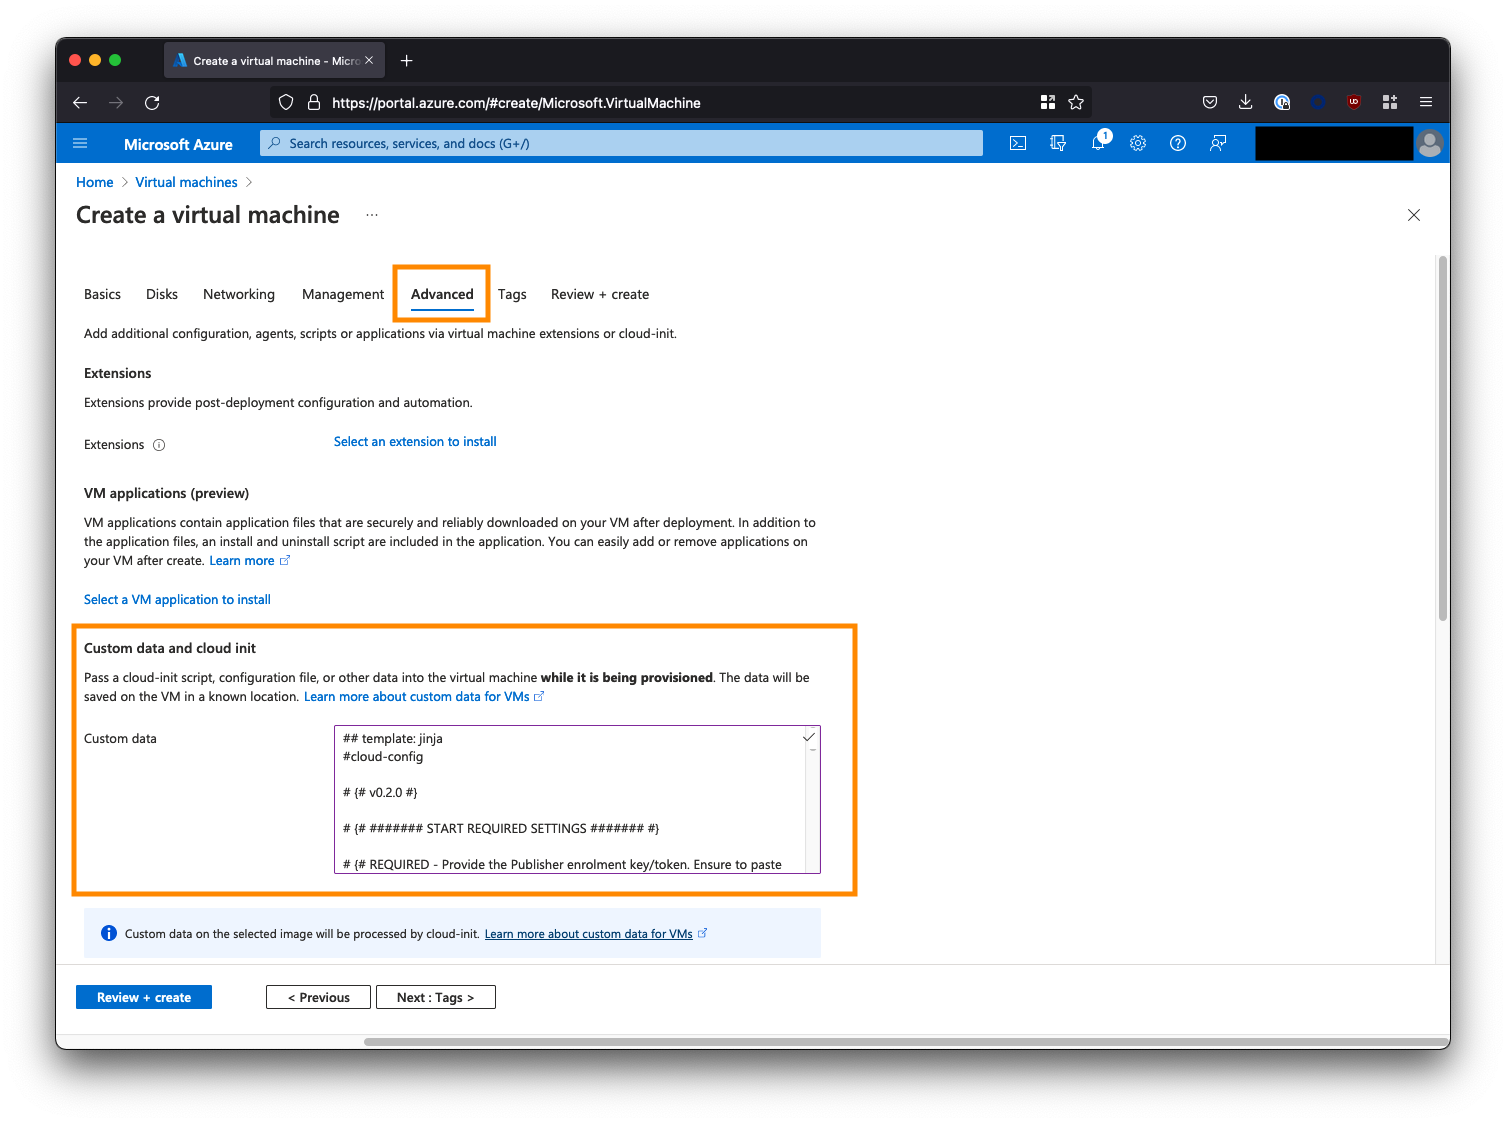Open Learn more about VM applications

(x=249, y=561)
